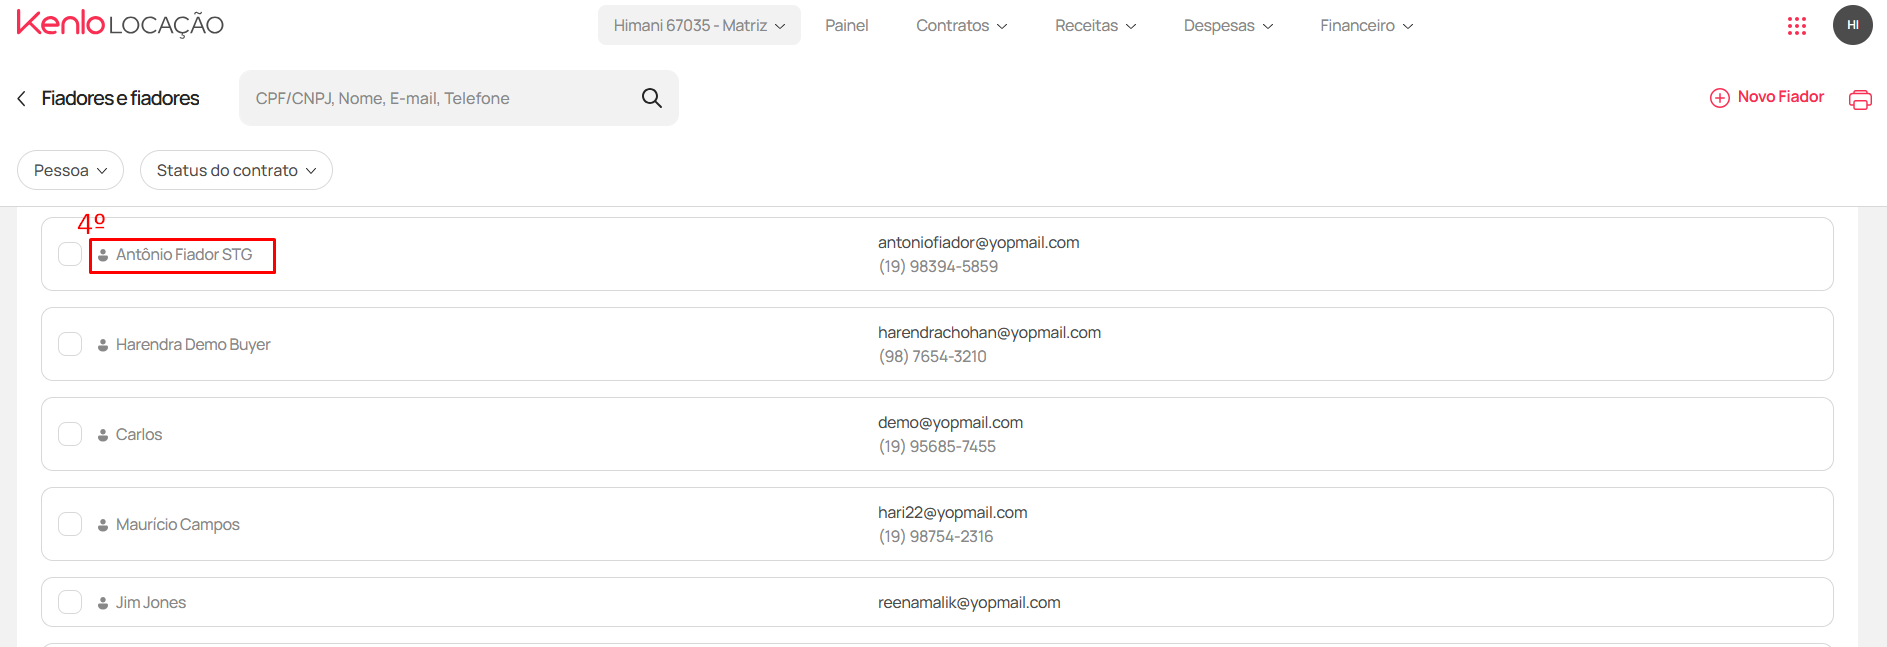1887x647 pixels.
Task: Click the plus icon of Novo Fiador
Action: (x=1720, y=97)
